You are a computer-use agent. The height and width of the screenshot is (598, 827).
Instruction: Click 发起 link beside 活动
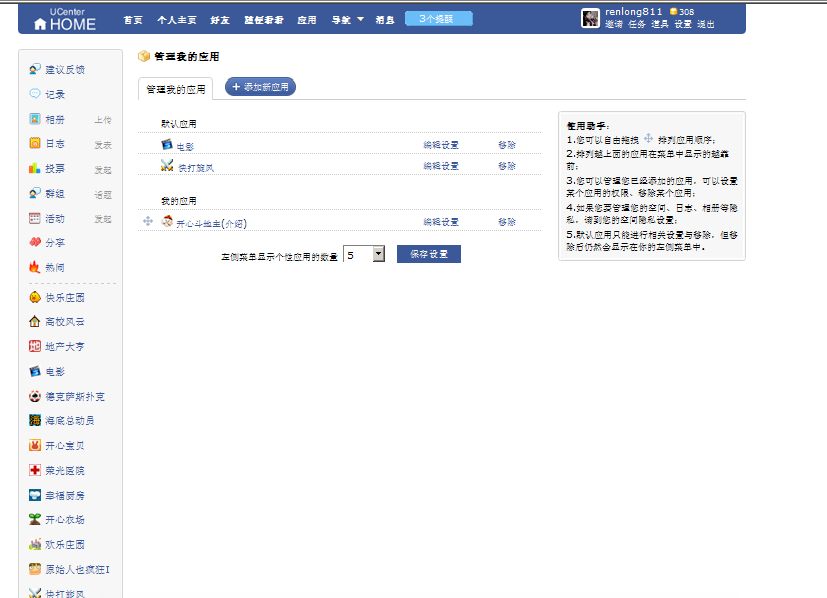(x=103, y=219)
